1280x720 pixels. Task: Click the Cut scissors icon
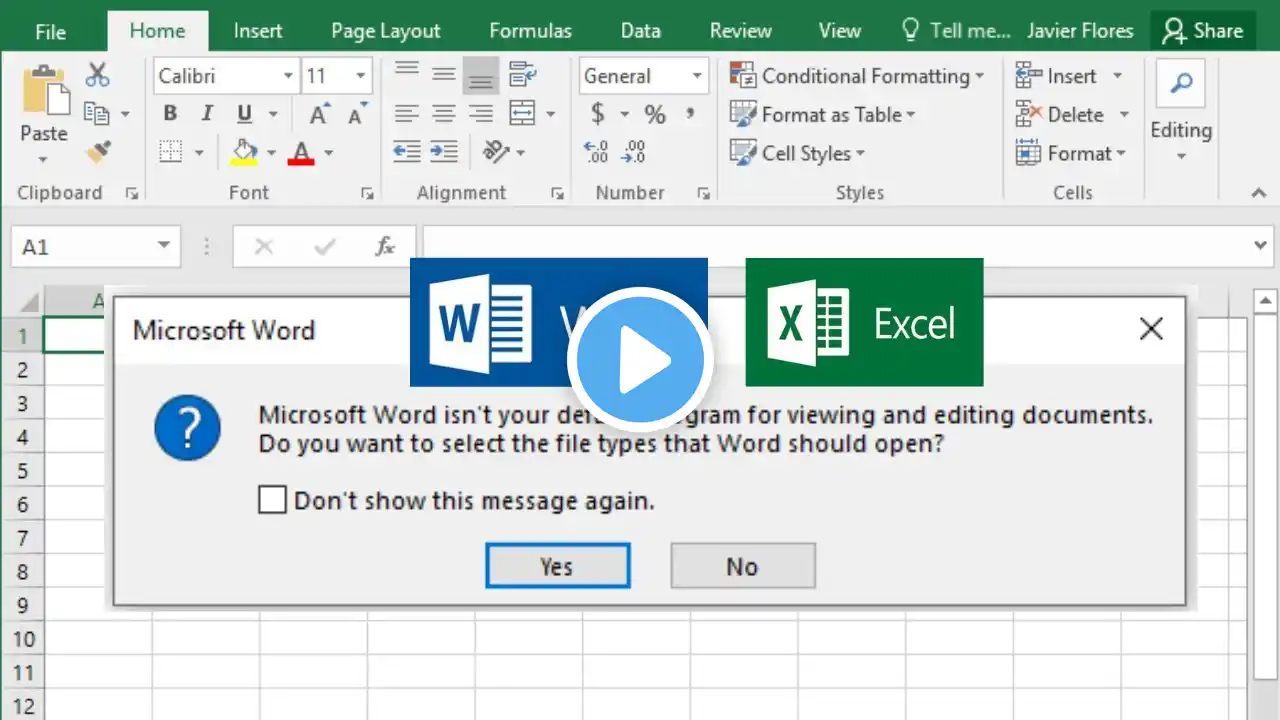97,75
